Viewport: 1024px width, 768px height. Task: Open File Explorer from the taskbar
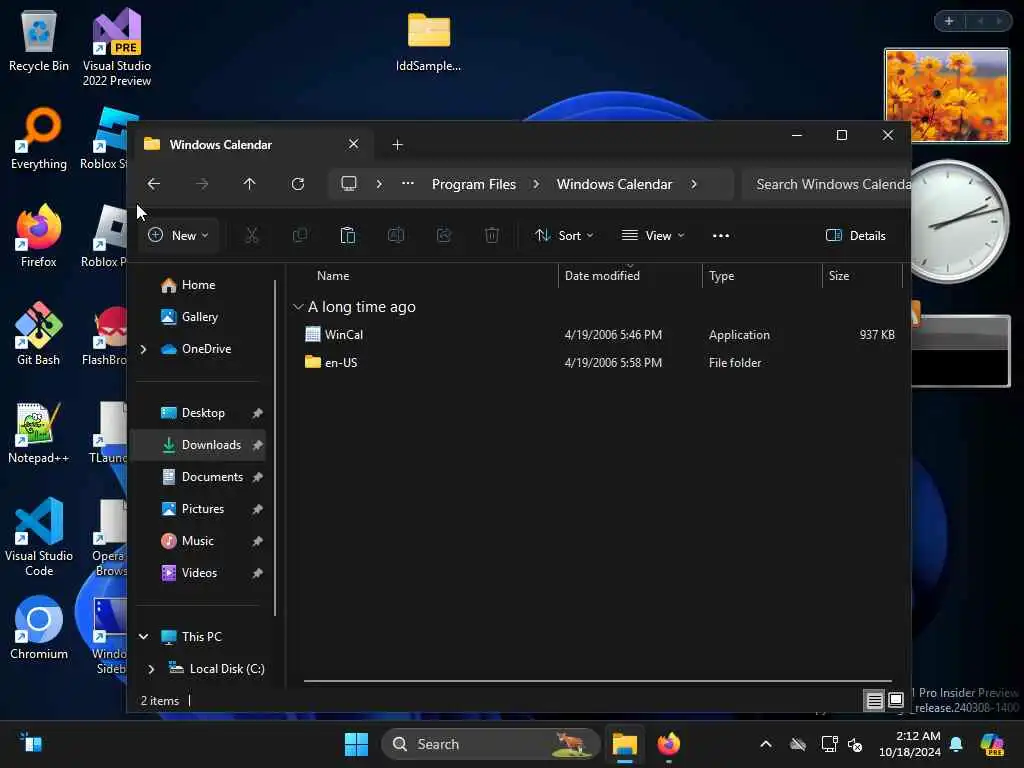coord(624,744)
